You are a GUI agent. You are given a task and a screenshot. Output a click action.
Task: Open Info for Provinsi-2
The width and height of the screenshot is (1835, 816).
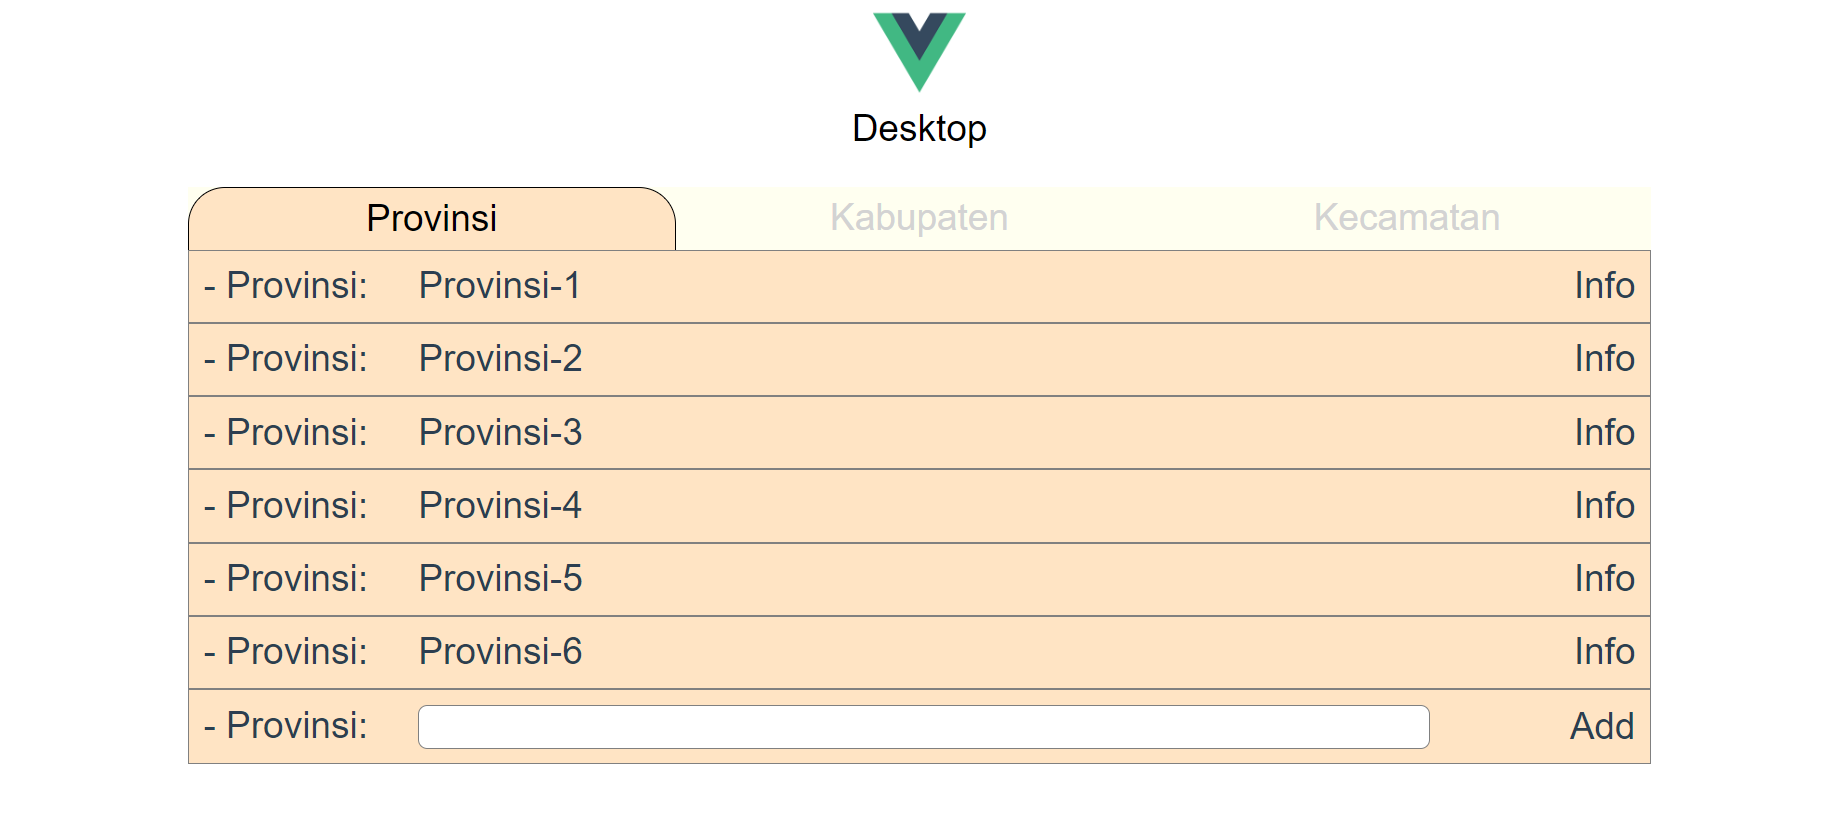[x=1603, y=359]
